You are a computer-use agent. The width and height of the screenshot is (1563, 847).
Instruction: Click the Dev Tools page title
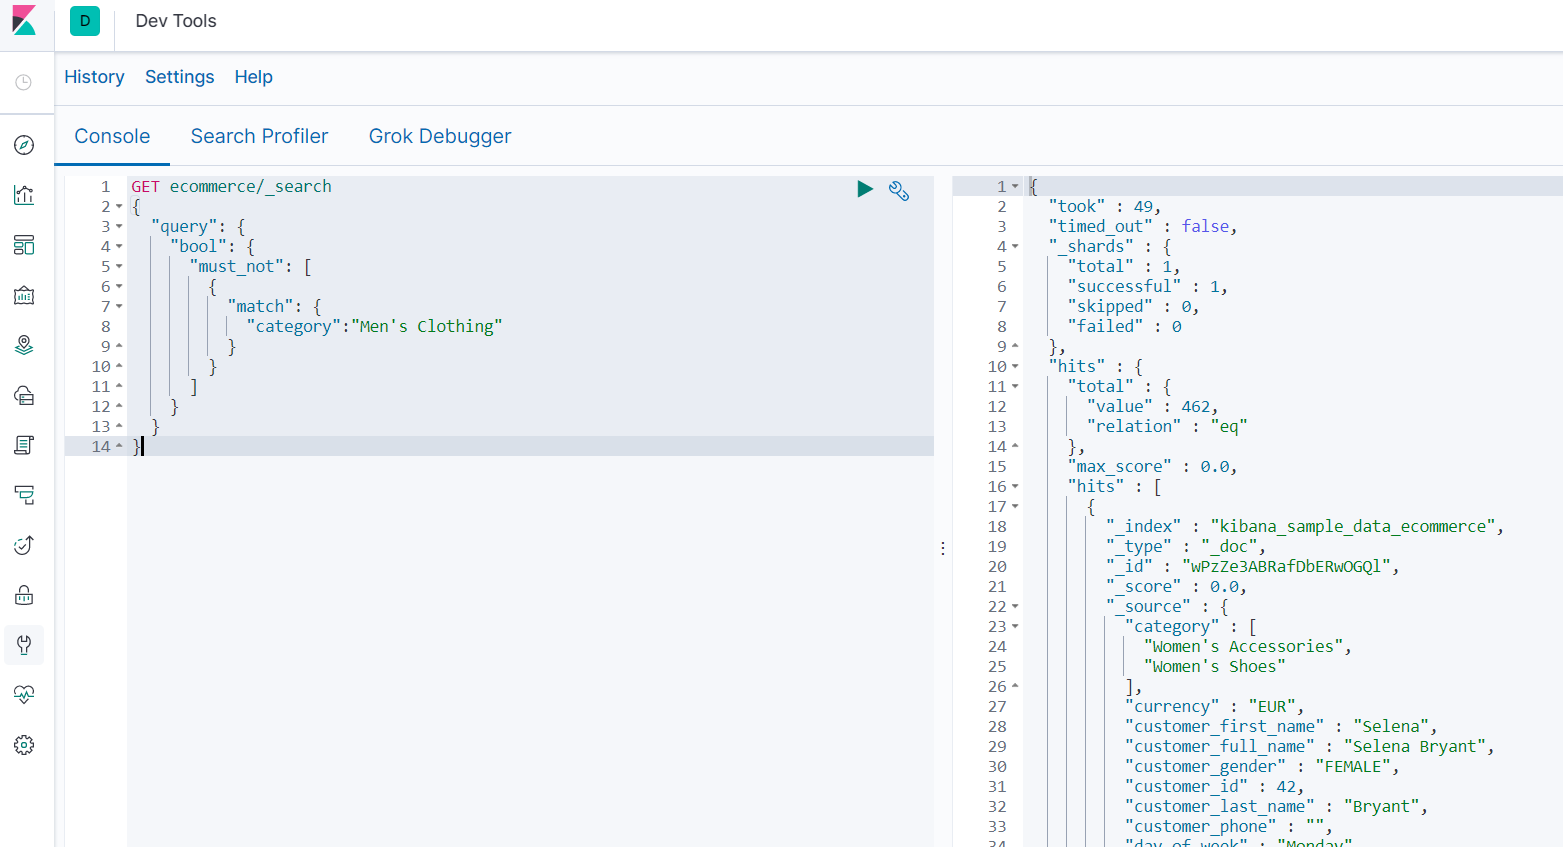coord(176,21)
